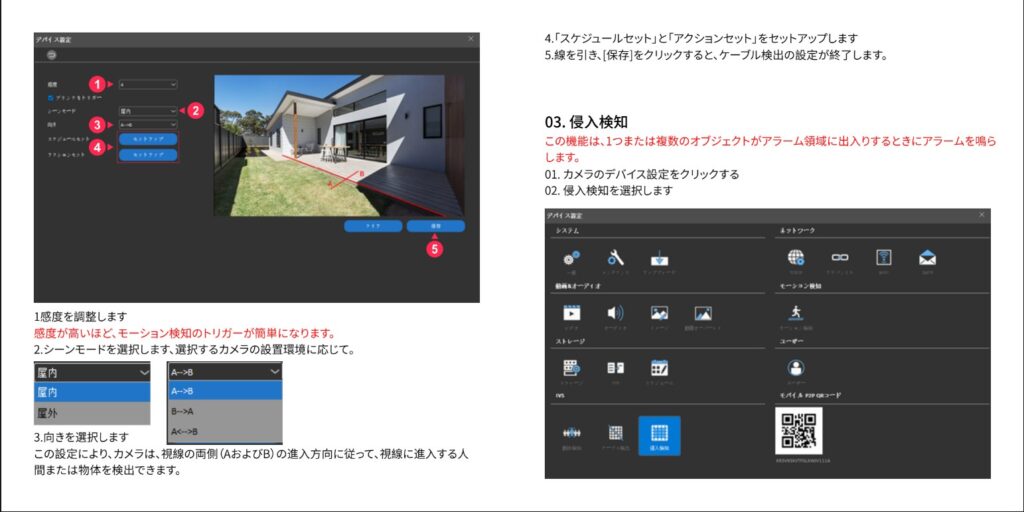
Task: Click the WiFi settings icon
Action: (883, 259)
